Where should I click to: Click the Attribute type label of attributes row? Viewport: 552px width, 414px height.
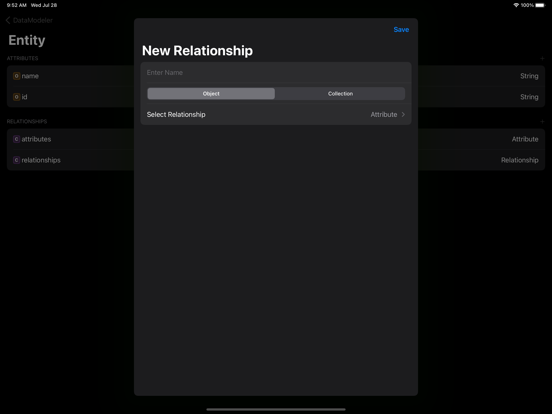click(x=525, y=139)
